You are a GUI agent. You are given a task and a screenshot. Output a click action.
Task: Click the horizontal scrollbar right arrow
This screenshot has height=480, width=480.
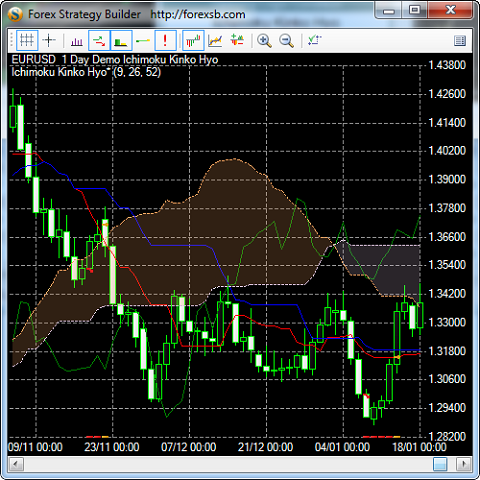click(x=464, y=464)
